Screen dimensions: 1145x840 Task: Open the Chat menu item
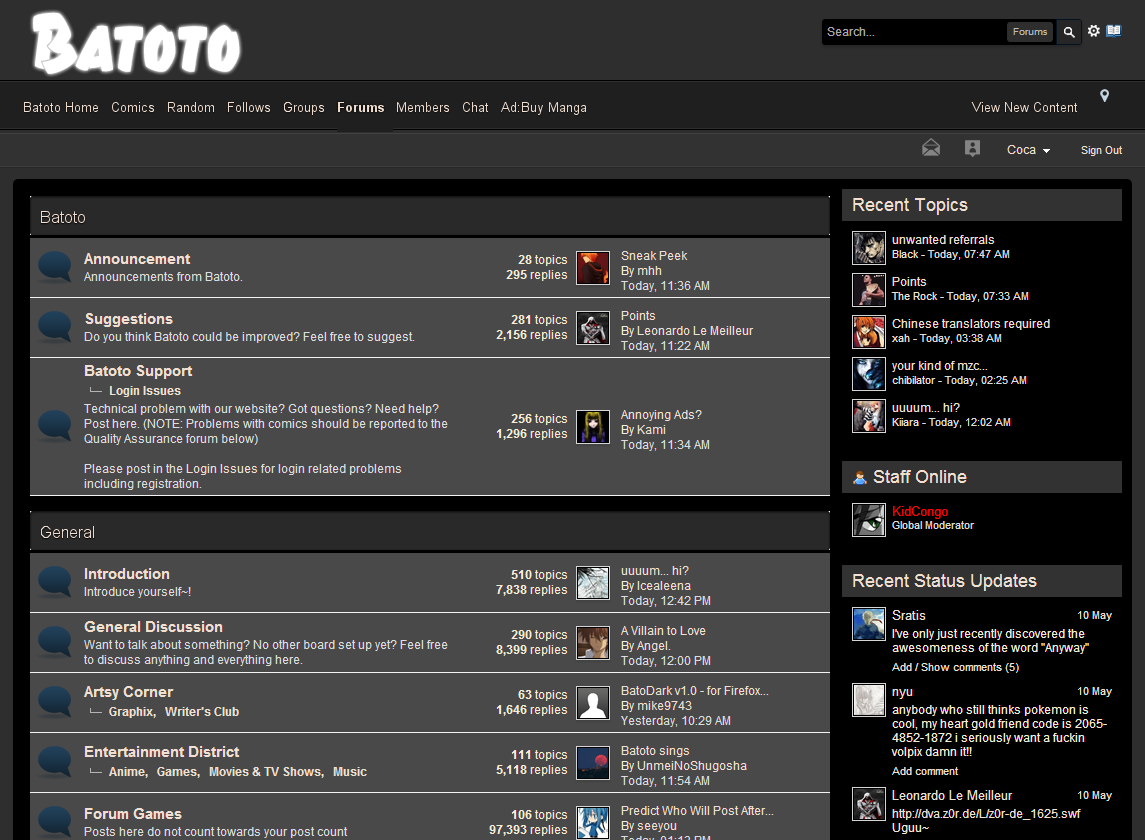pos(475,107)
